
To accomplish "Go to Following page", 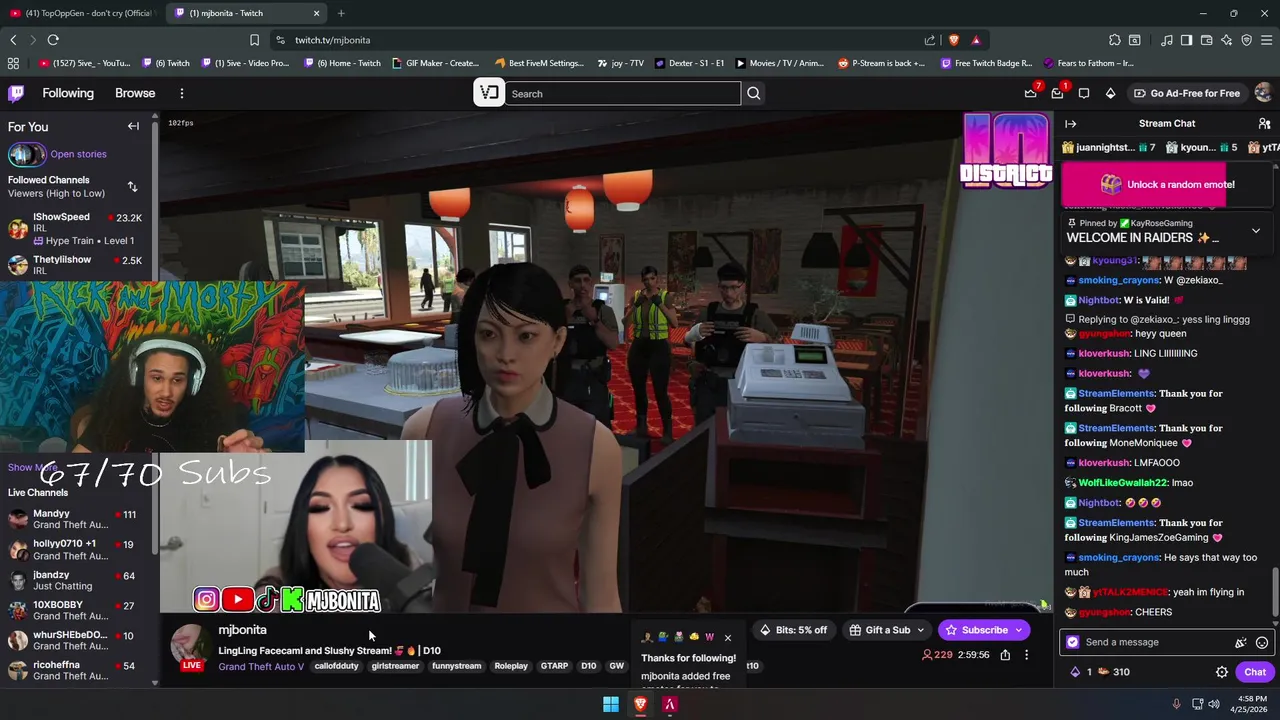I will (68, 93).
